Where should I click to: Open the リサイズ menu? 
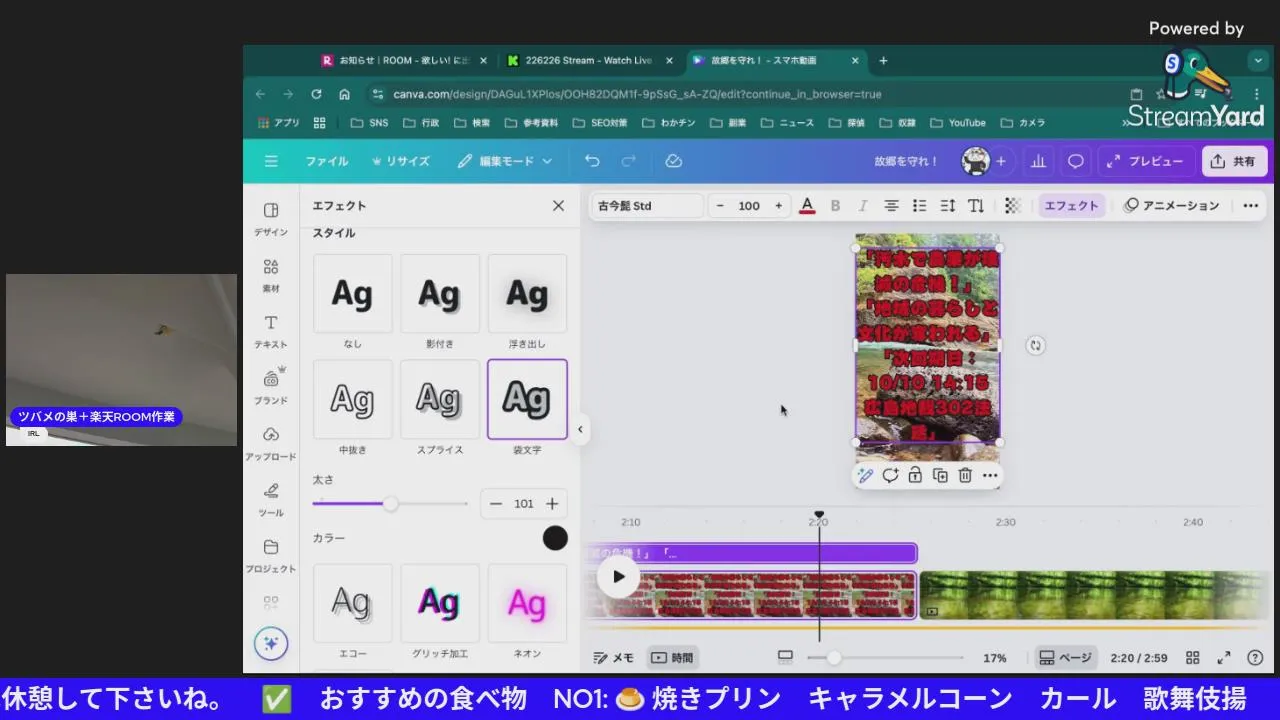pos(400,161)
